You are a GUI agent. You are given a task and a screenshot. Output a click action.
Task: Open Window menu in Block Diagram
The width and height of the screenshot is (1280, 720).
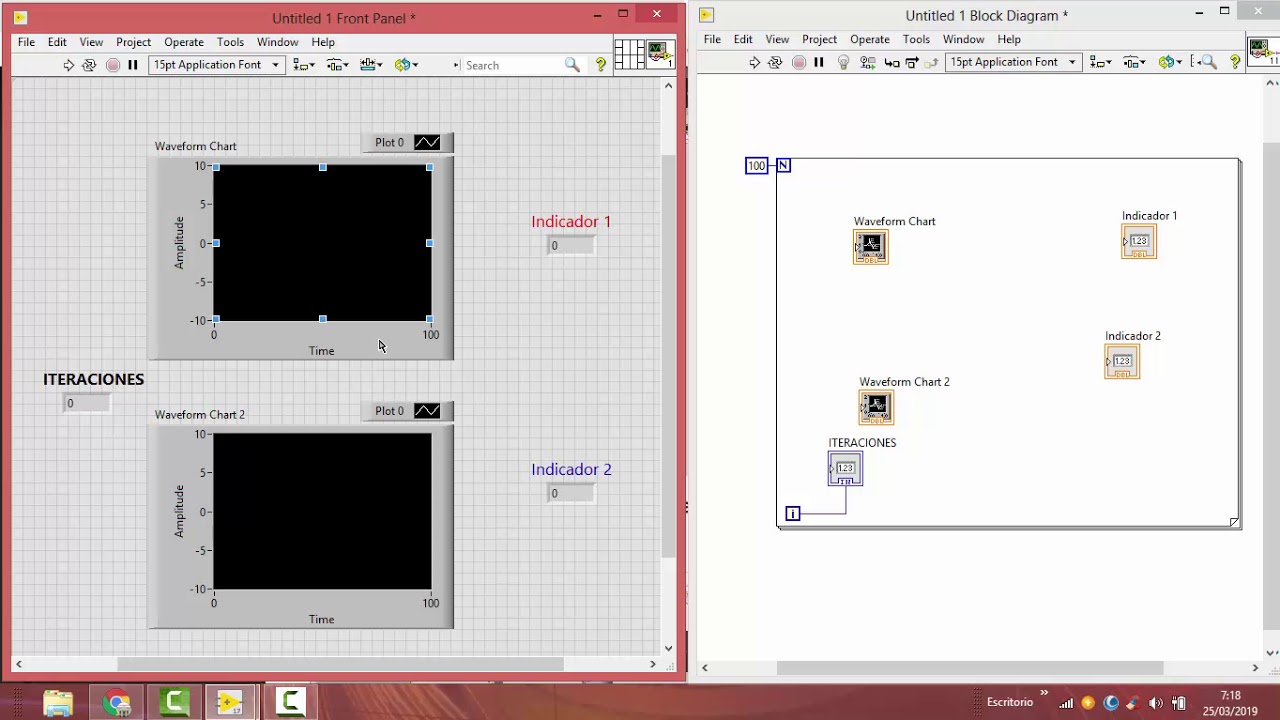pyautogui.click(x=963, y=39)
